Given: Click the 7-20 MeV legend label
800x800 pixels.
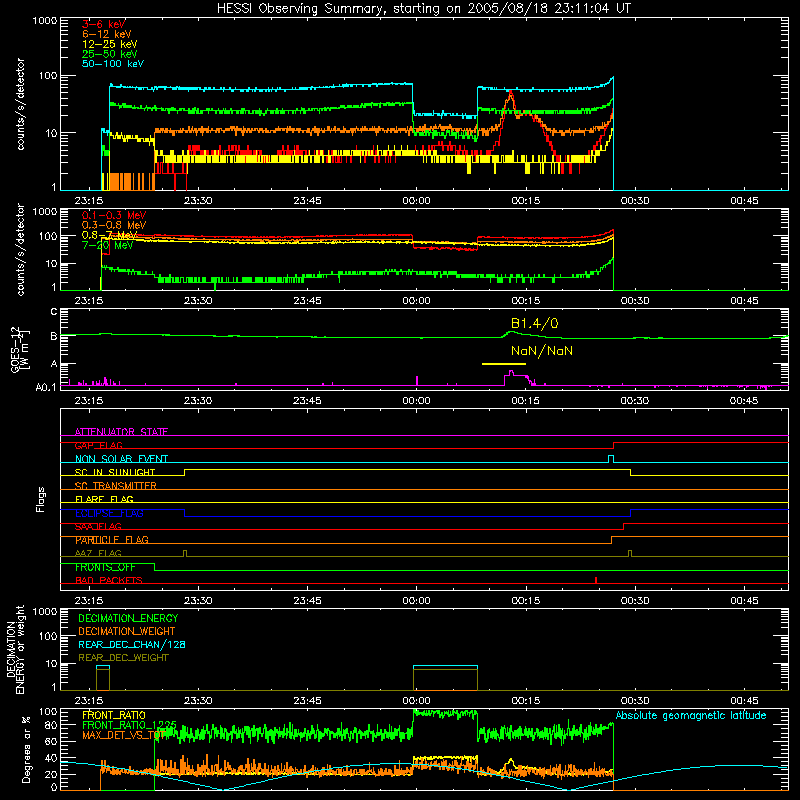Looking at the screenshot, I should (x=107, y=245).
